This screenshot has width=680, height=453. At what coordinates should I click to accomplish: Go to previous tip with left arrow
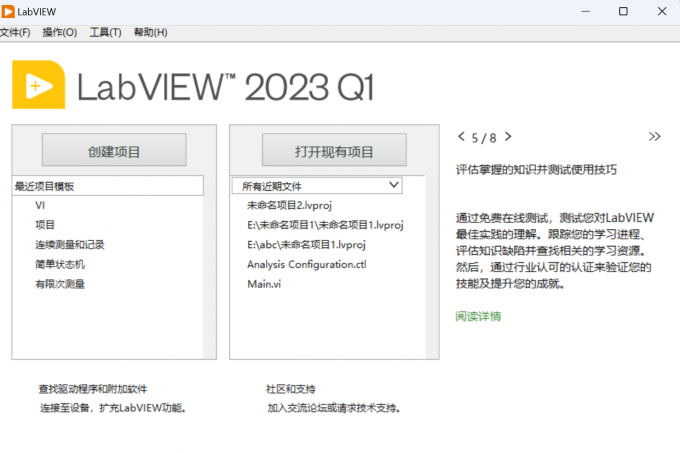(461, 137)
